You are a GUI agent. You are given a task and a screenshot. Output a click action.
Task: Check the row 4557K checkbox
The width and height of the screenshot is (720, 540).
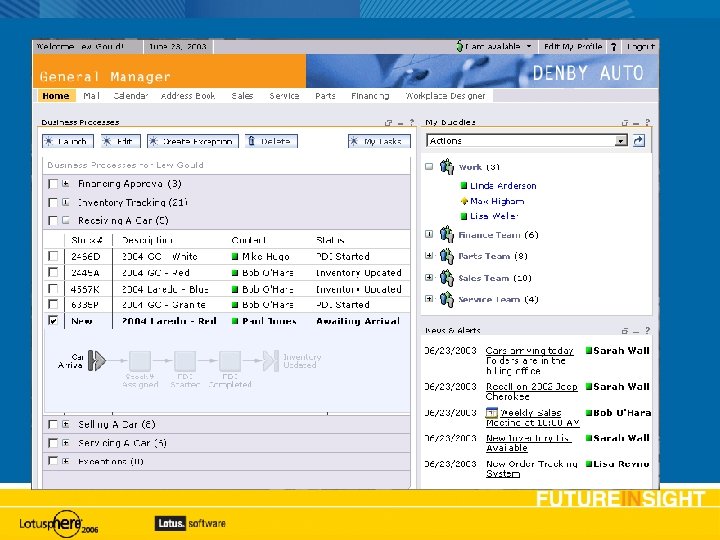coord(53,289)
